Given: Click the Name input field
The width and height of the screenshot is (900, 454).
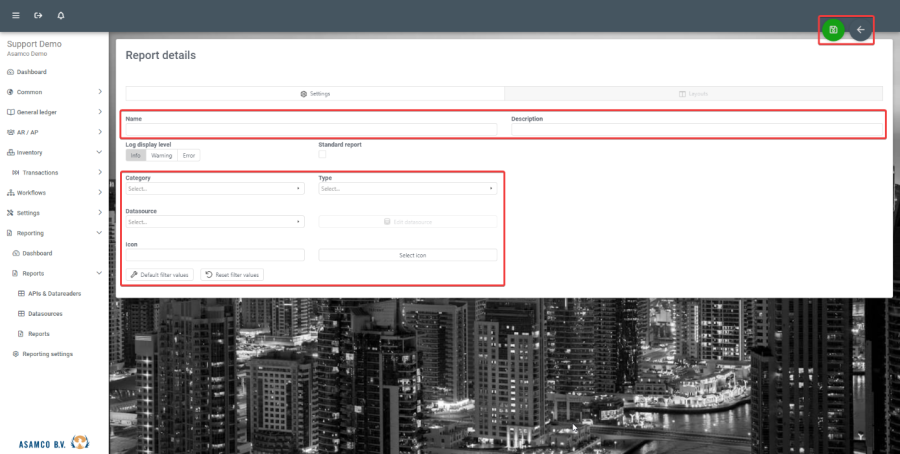Looking at the screenshot, I should point(310,129).
